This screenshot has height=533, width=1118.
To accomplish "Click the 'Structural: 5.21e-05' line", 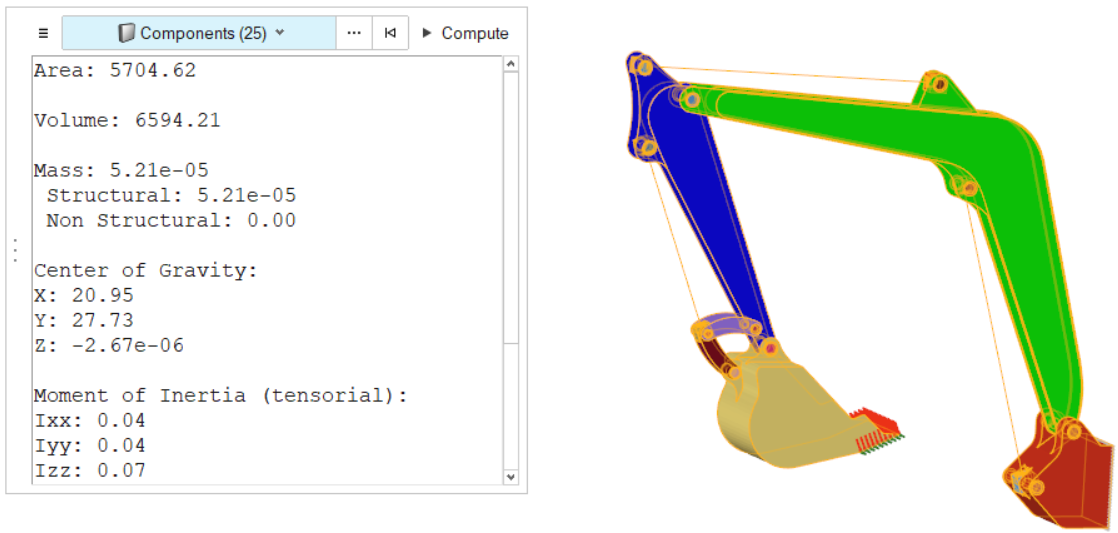I will click(x=171, y=195).
